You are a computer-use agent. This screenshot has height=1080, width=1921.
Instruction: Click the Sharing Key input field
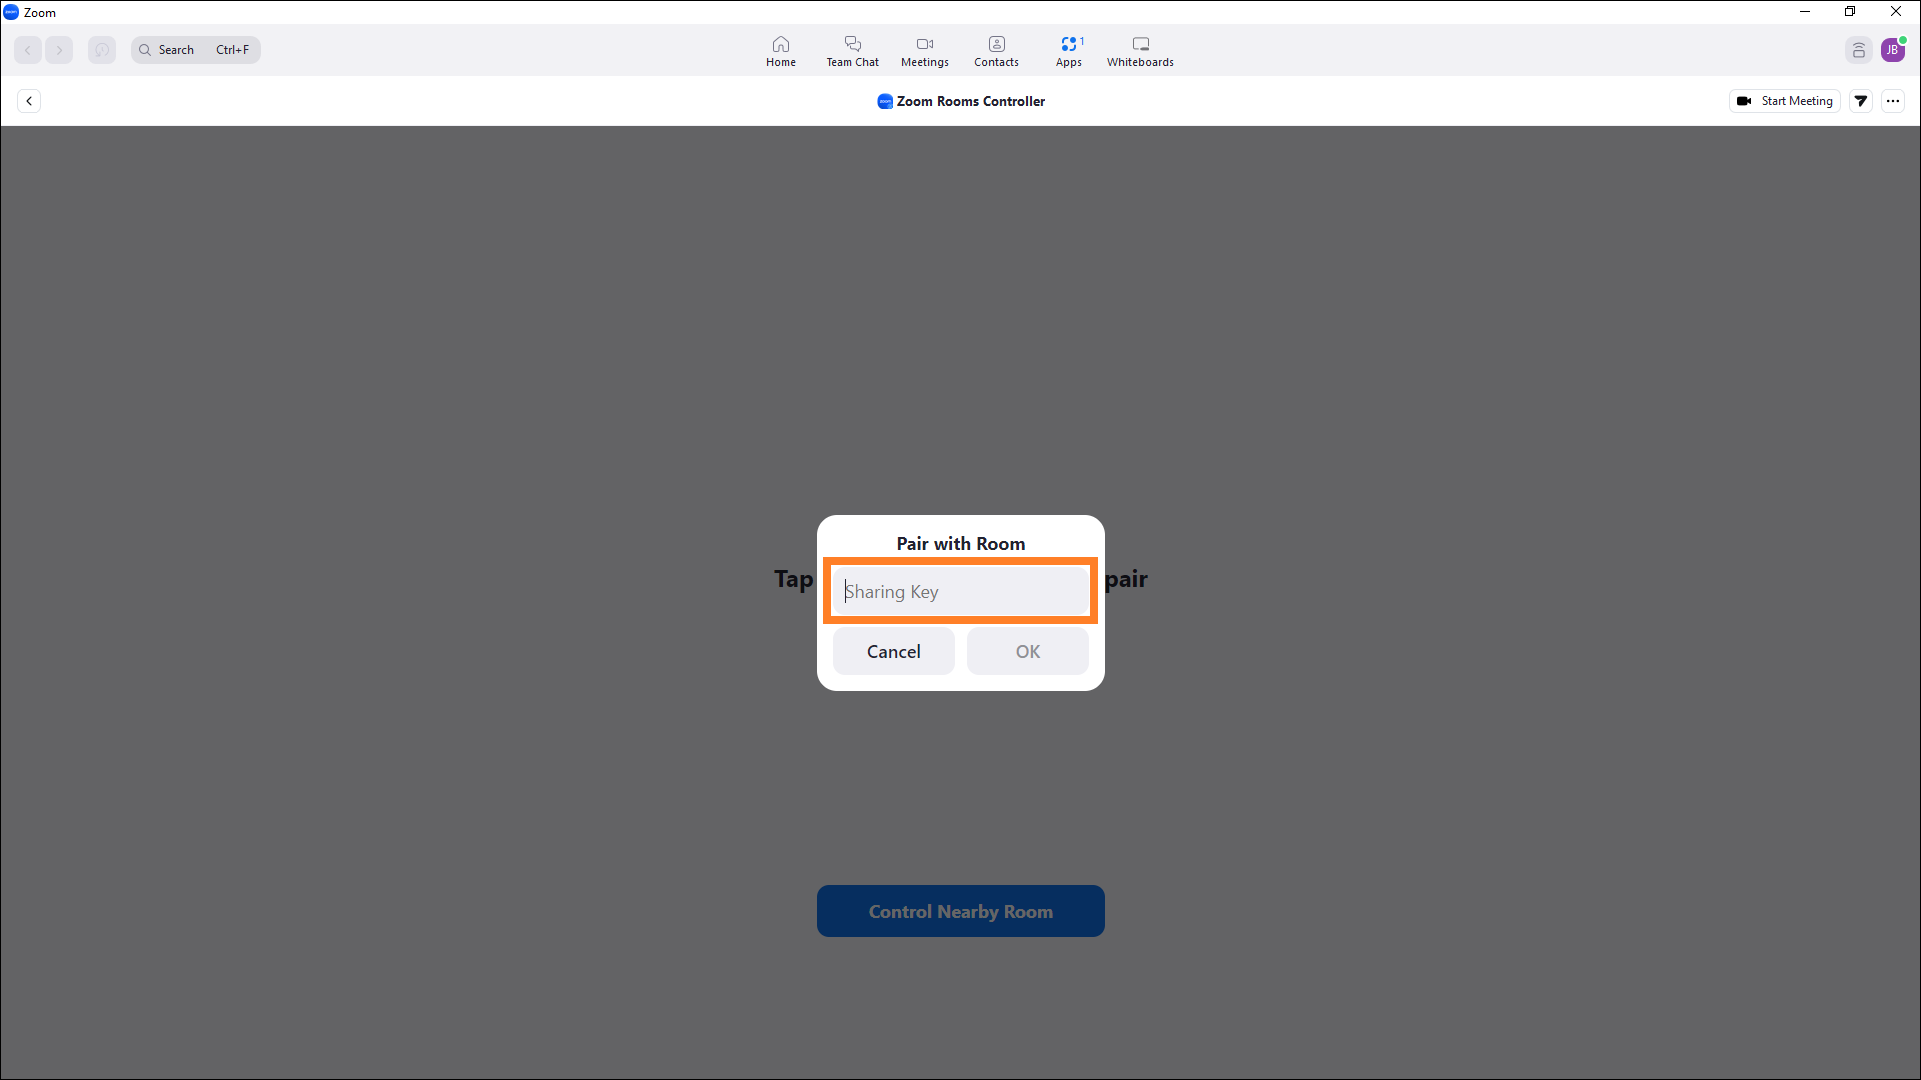click(960, 591)
